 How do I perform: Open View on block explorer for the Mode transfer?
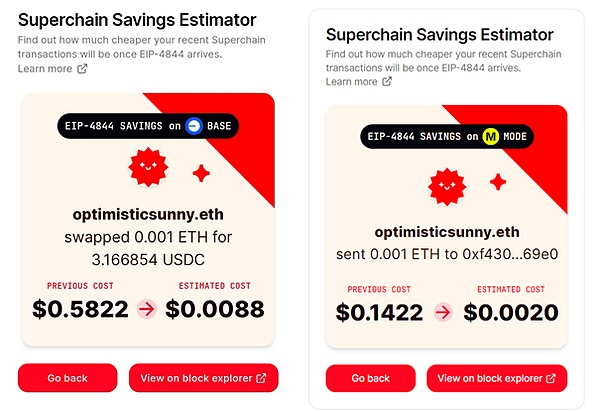[497, 379]
